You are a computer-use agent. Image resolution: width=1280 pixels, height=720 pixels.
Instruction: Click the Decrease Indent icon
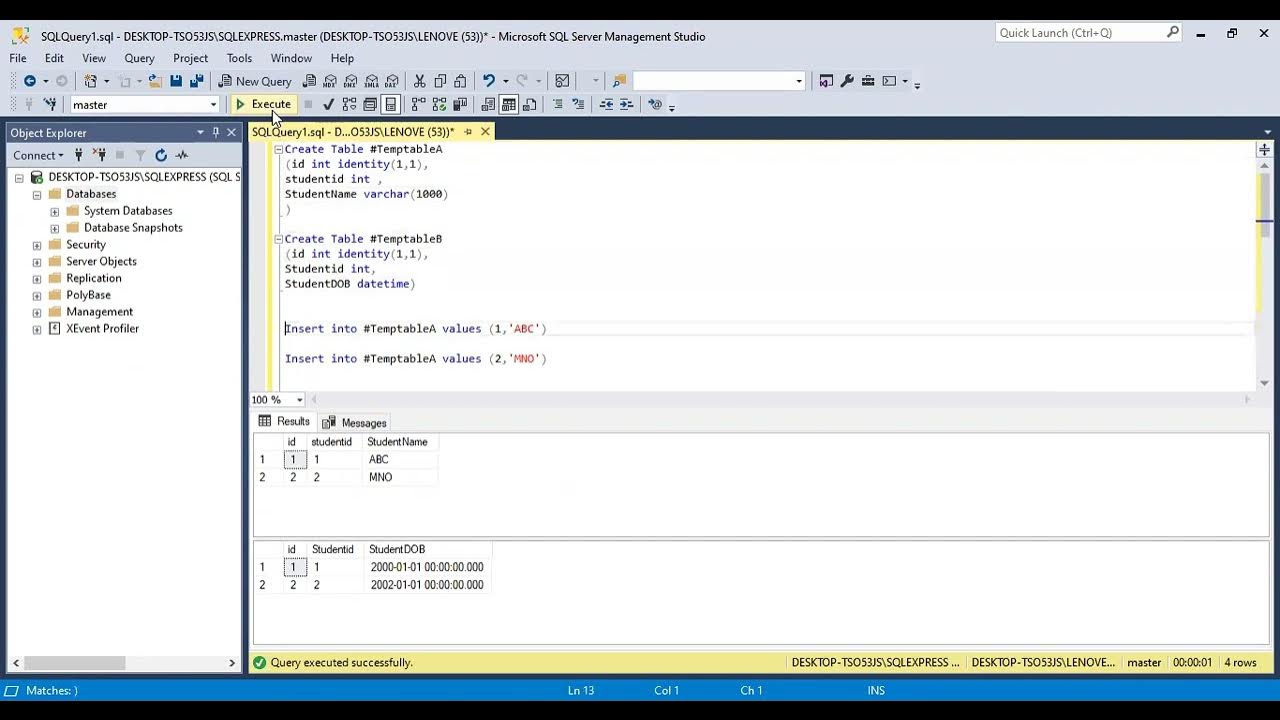coord(606,104)
